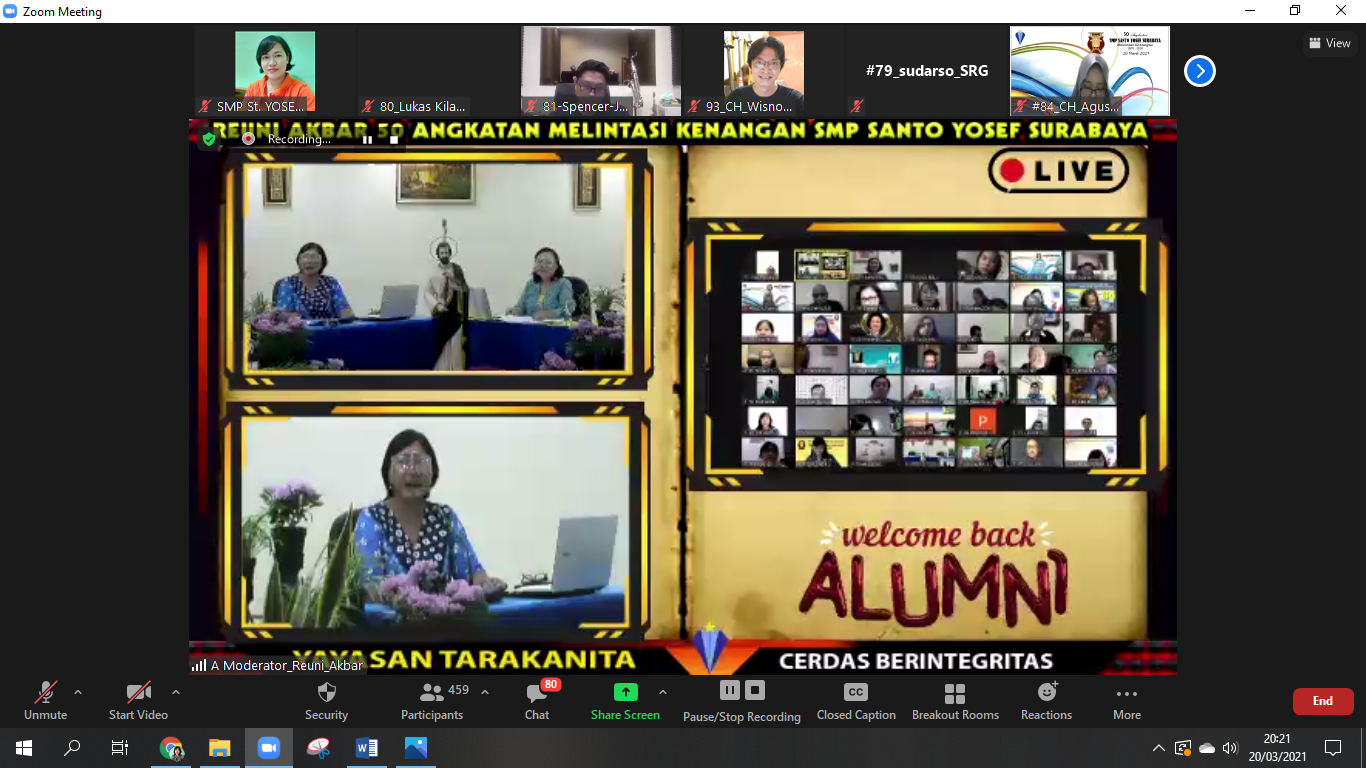The width and height of the screenshot is (1366, 768).
Task: Open Google Chrome from the taskbar
Action: 172,748
